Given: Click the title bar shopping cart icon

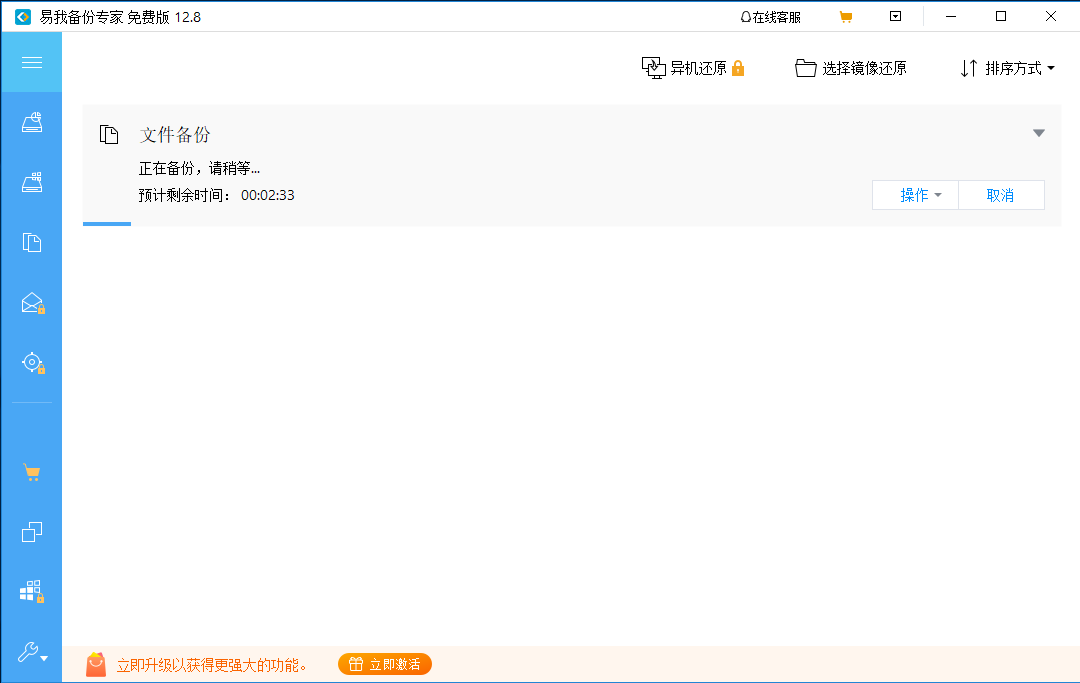Looking at the screenshot, I should tap(846, 17).
